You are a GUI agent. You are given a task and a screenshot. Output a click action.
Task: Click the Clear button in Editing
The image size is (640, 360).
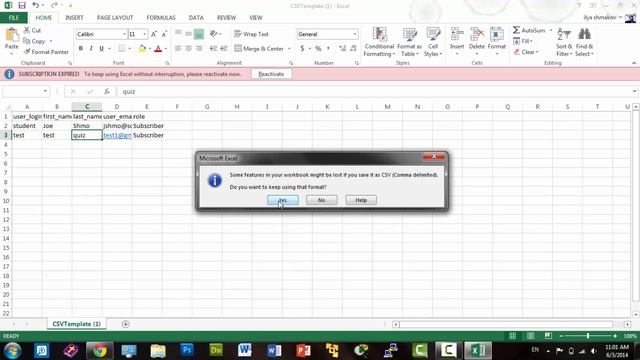coord(527,52)
